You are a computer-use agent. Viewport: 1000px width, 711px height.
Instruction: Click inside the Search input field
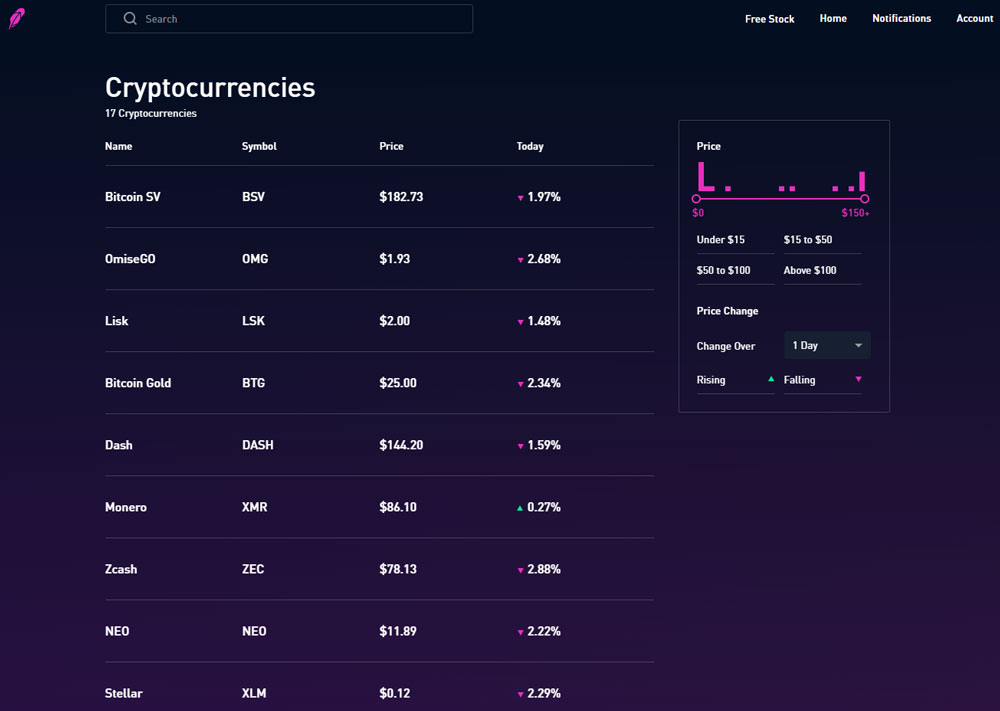coord(300,19)
